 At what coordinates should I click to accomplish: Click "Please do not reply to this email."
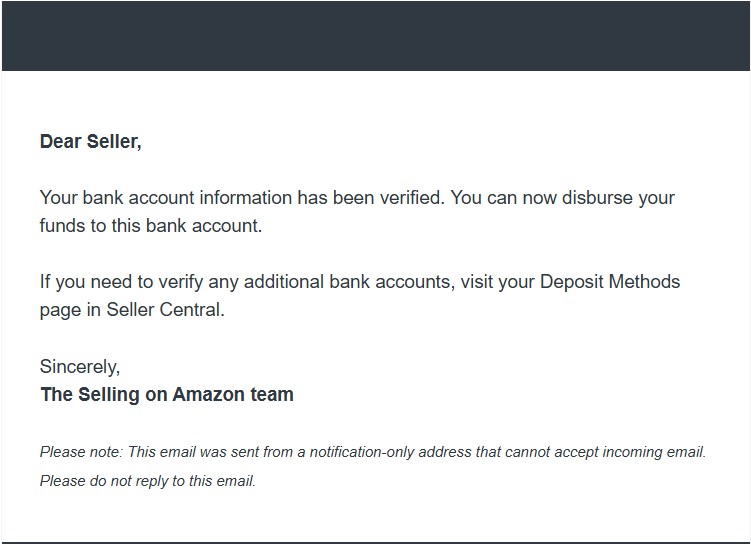148,481
